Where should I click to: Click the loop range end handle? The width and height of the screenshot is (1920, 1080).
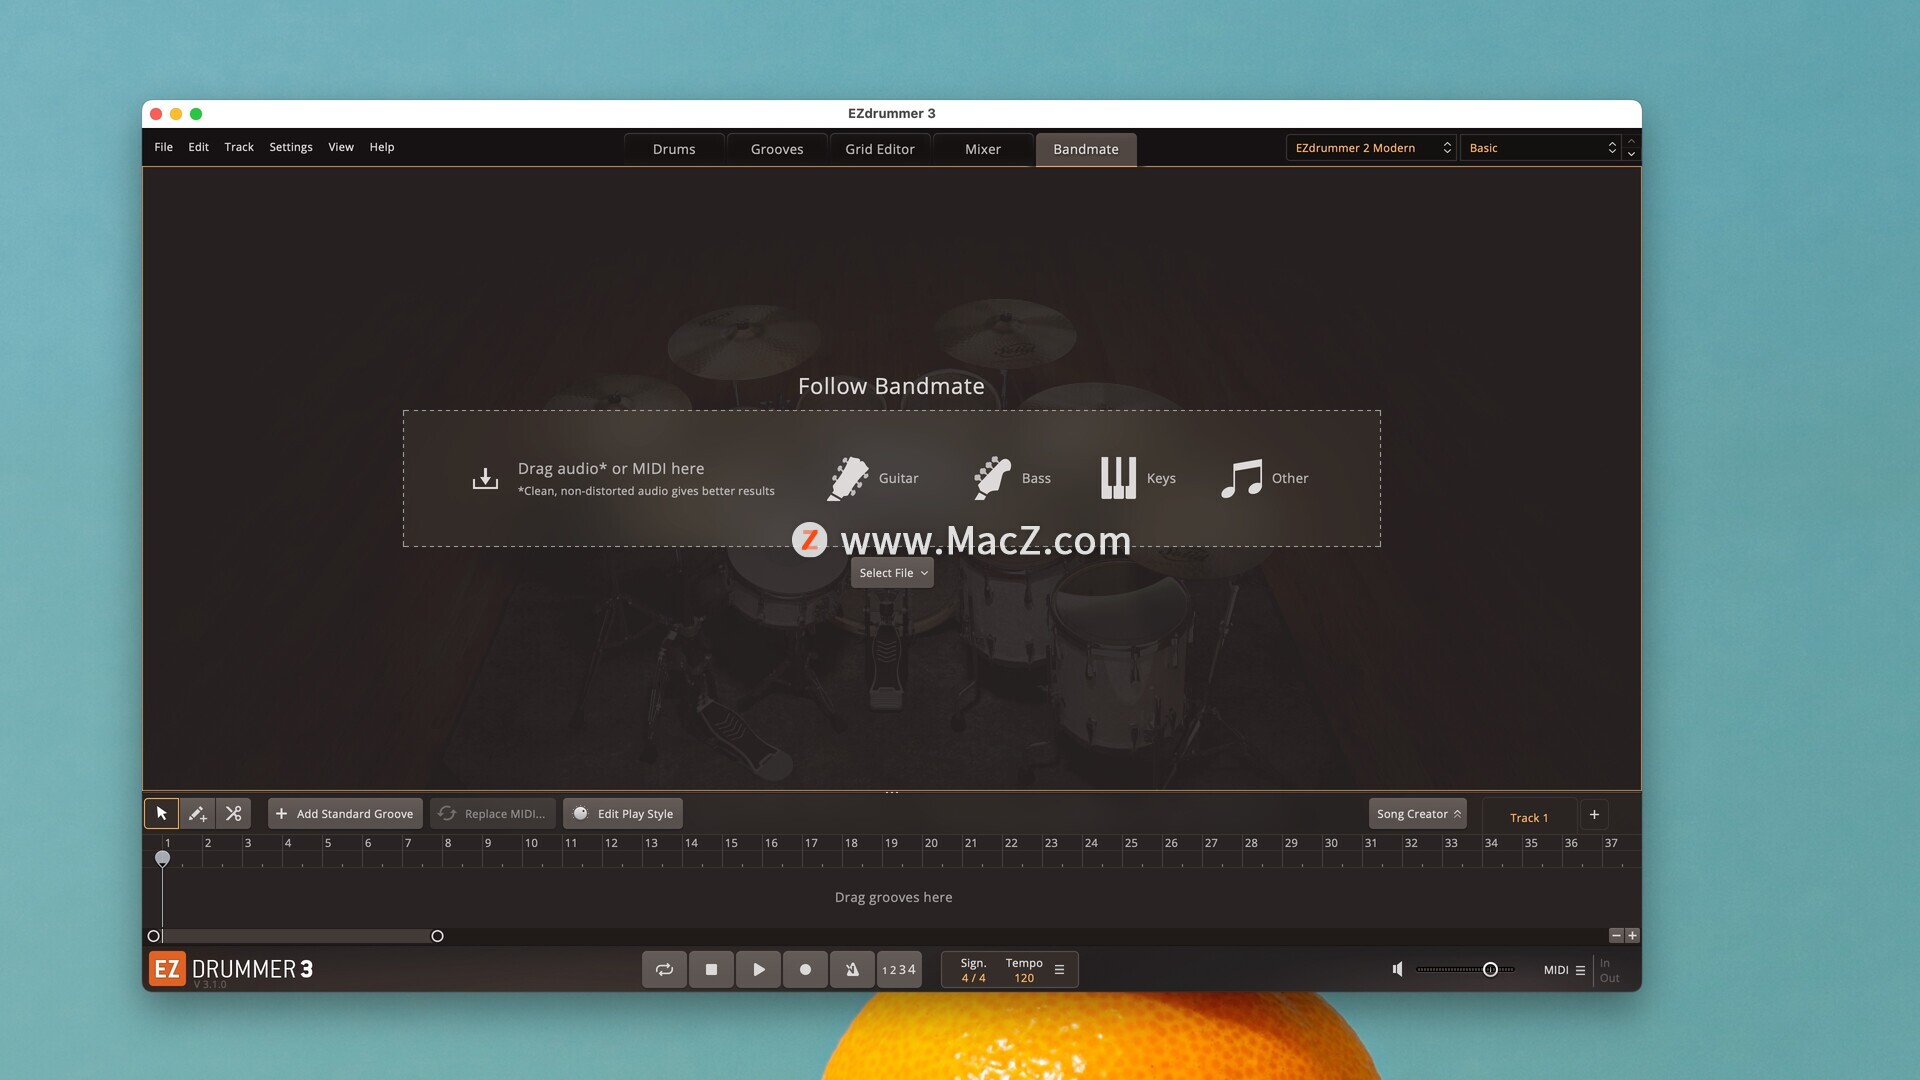(x=437, y=936)
